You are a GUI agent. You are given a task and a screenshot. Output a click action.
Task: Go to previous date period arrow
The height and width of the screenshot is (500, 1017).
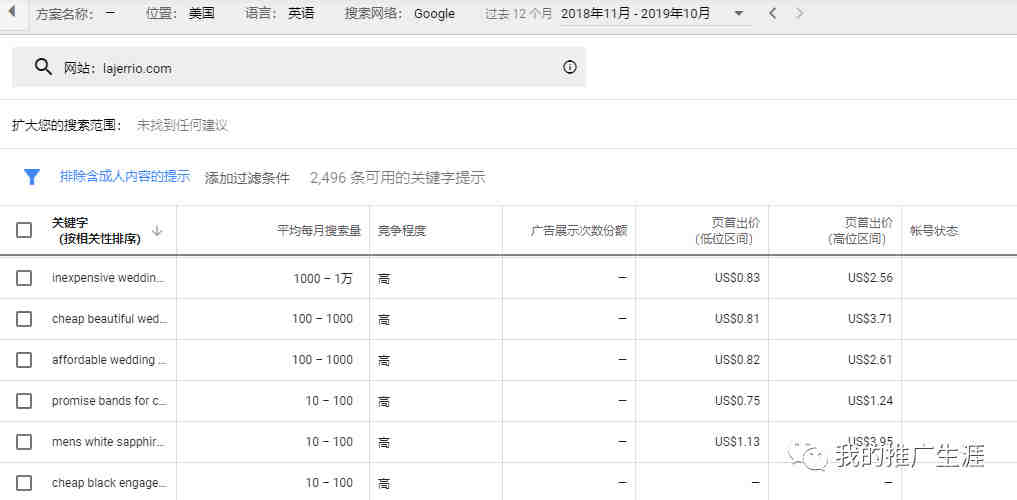pyautogui.click(x=772, y=13)
